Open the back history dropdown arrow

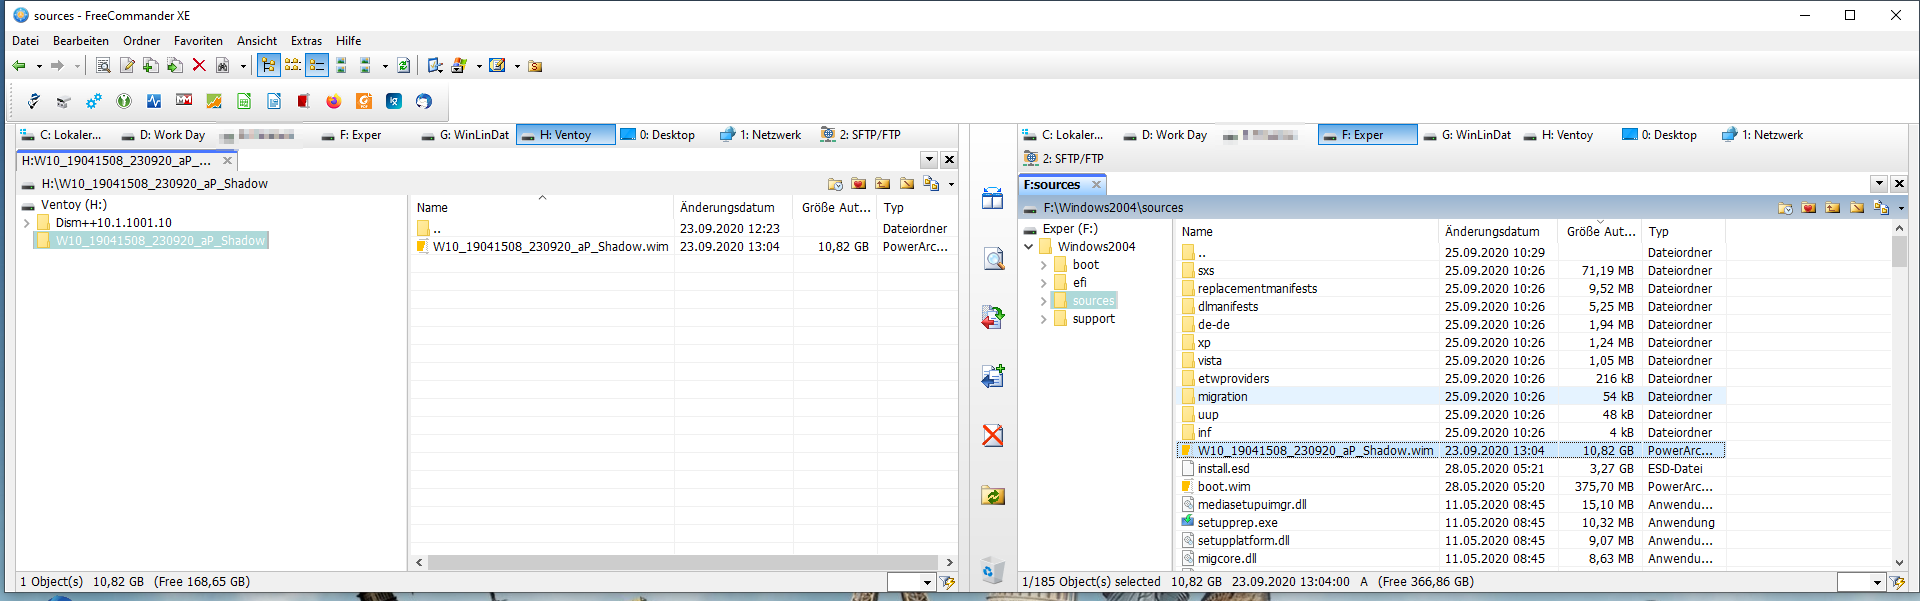(x=39, y=67)
